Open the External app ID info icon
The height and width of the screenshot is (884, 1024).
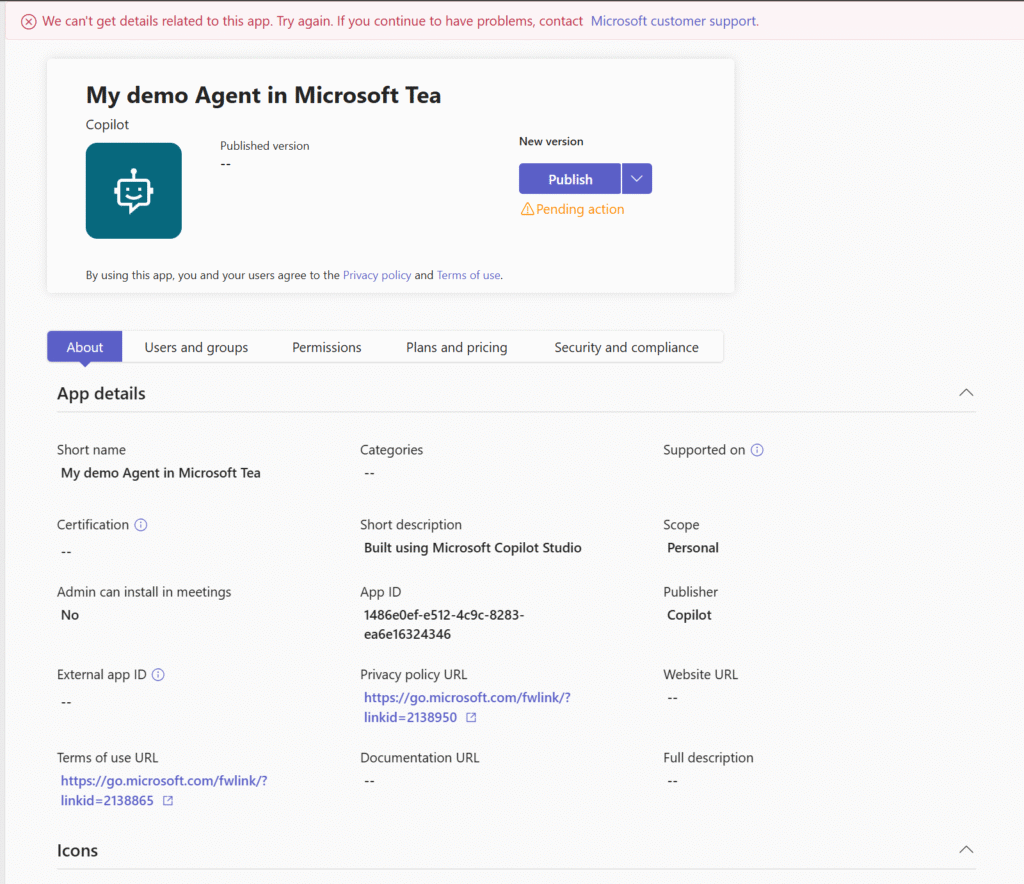(158, 675)
